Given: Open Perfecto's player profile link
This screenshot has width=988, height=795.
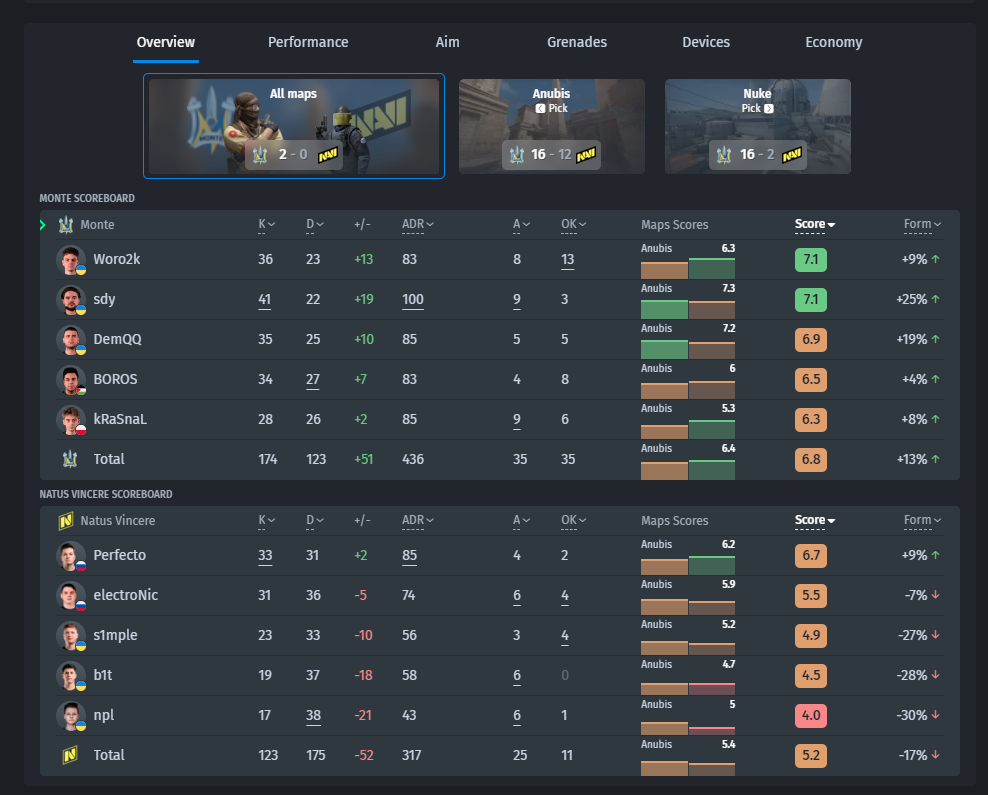Looking at the screenshot, I should coord(119,556).
